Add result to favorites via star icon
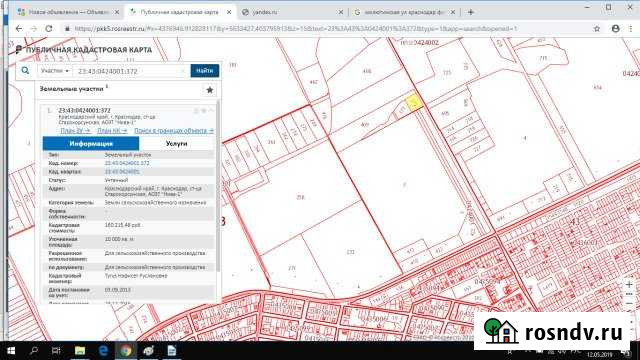Image resolution: width=640 pixels, height=360 pixels. [x=210, y=90]
